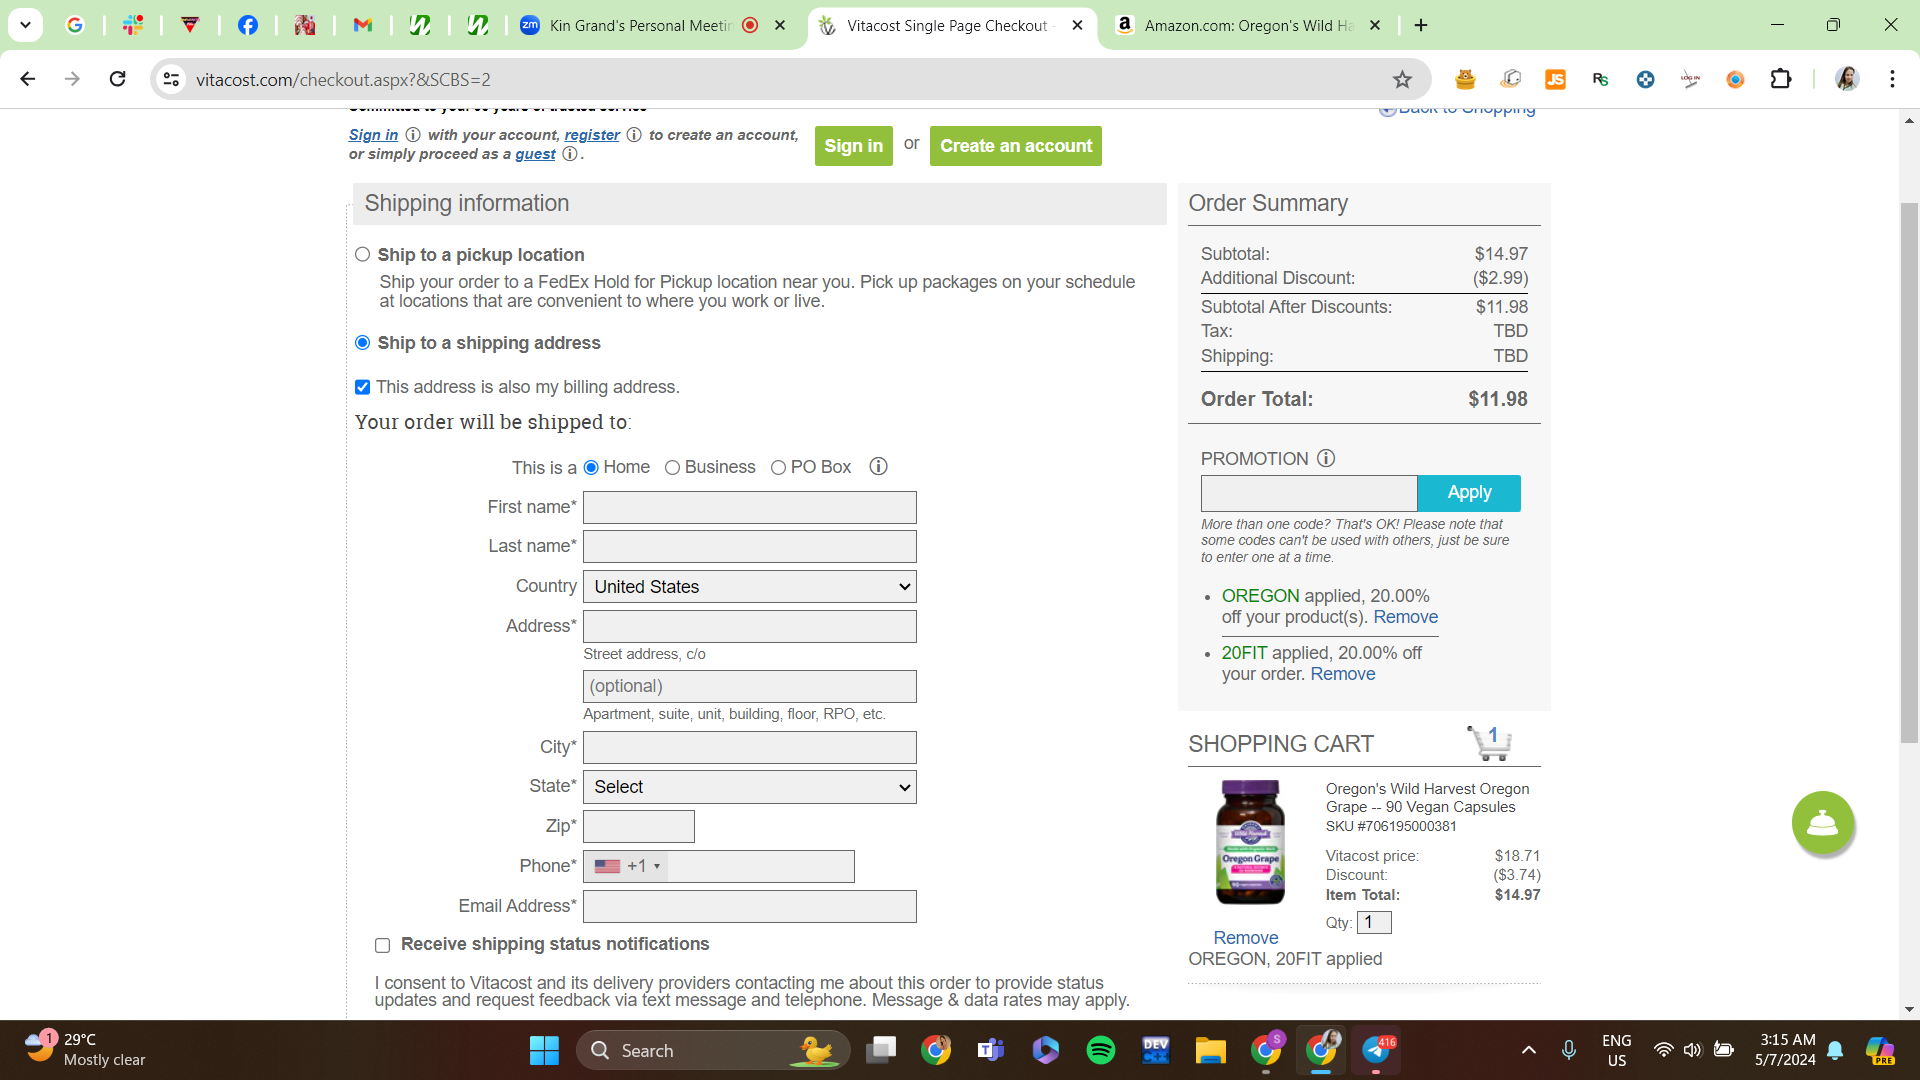Choose Home address type
The image size is (1920, 1080).
(591, 467)
